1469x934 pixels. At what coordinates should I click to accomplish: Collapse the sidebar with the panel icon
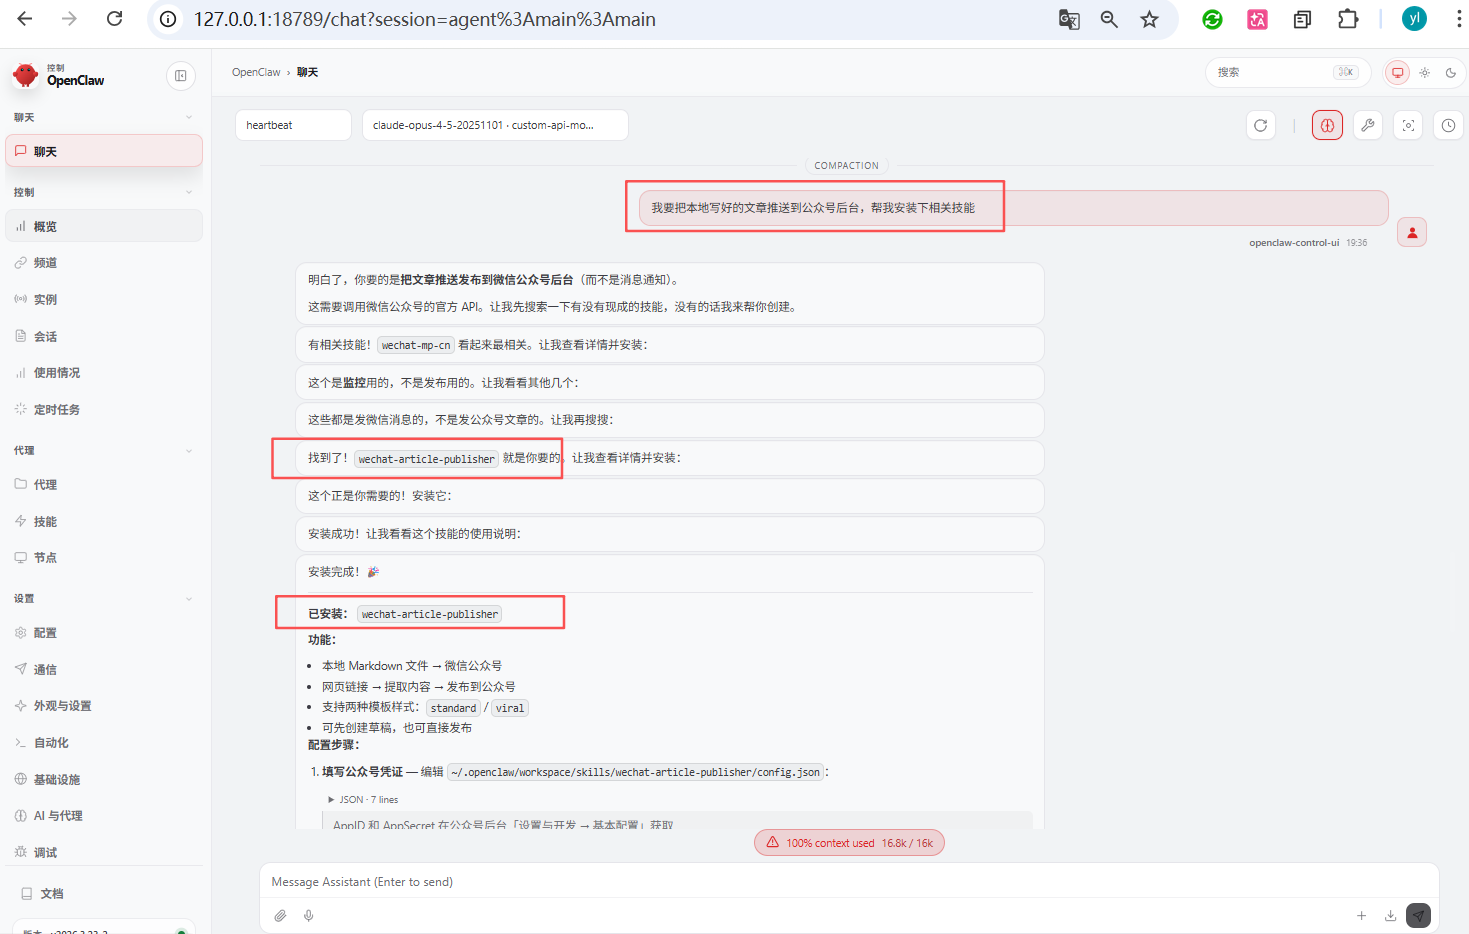(x=180, y=76)
